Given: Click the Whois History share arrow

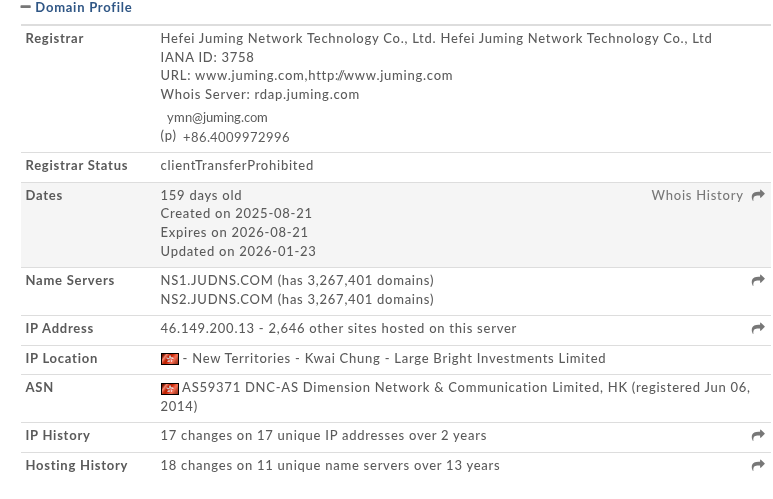Looking at the screenshot, I should click(758, 195).
